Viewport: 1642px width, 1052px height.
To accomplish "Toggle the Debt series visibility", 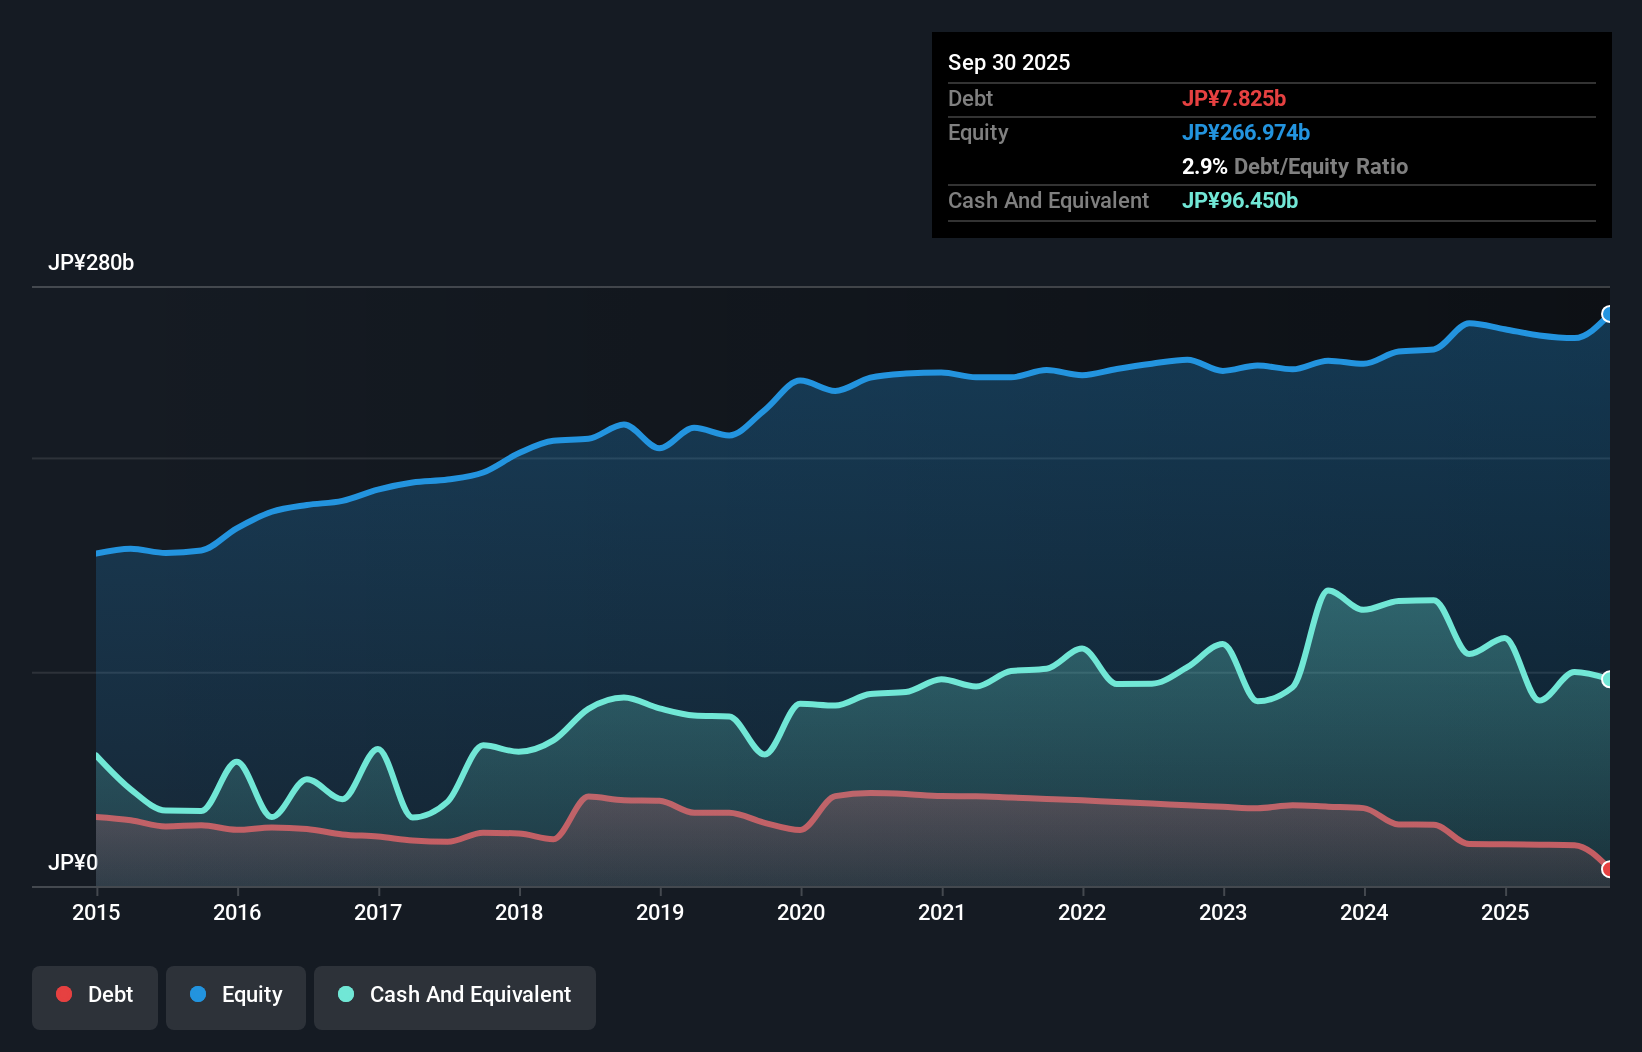I will (x=95, y=996).
